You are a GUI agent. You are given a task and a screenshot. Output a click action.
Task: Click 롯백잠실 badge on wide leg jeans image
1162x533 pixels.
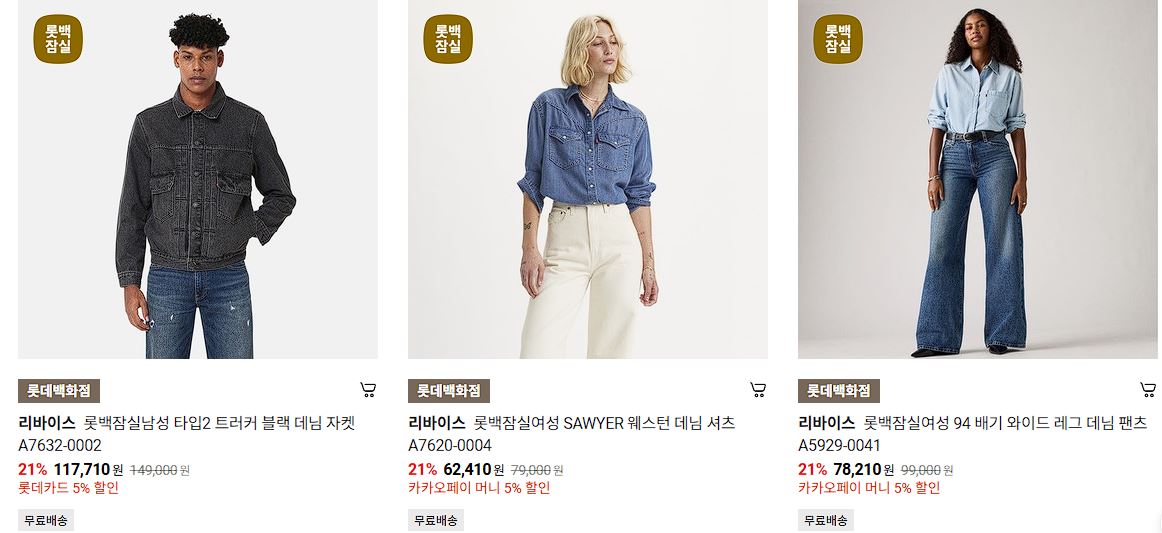(837, 39)
